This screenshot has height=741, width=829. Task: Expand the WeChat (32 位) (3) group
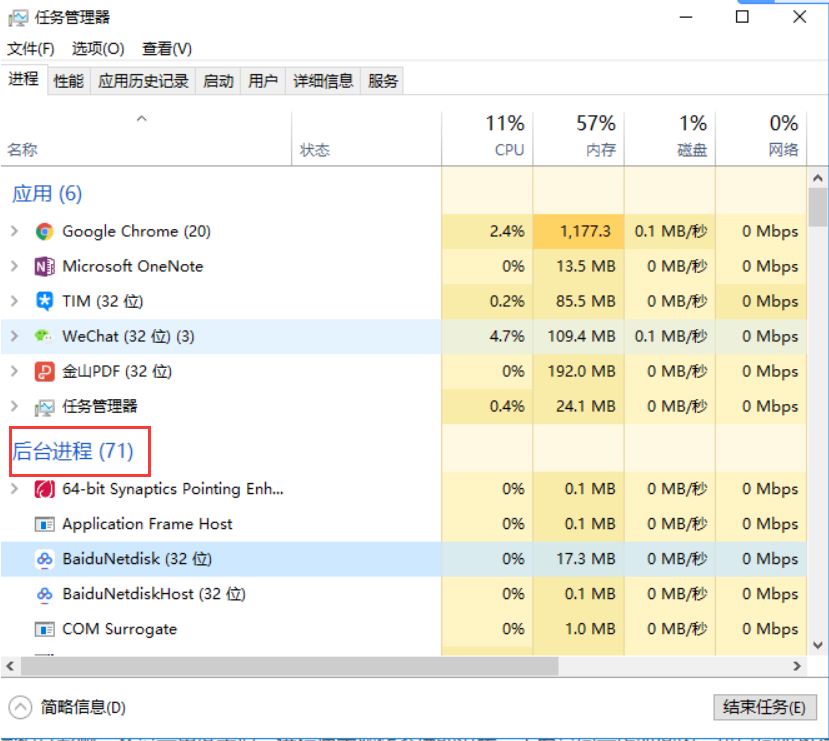[14, 336]
